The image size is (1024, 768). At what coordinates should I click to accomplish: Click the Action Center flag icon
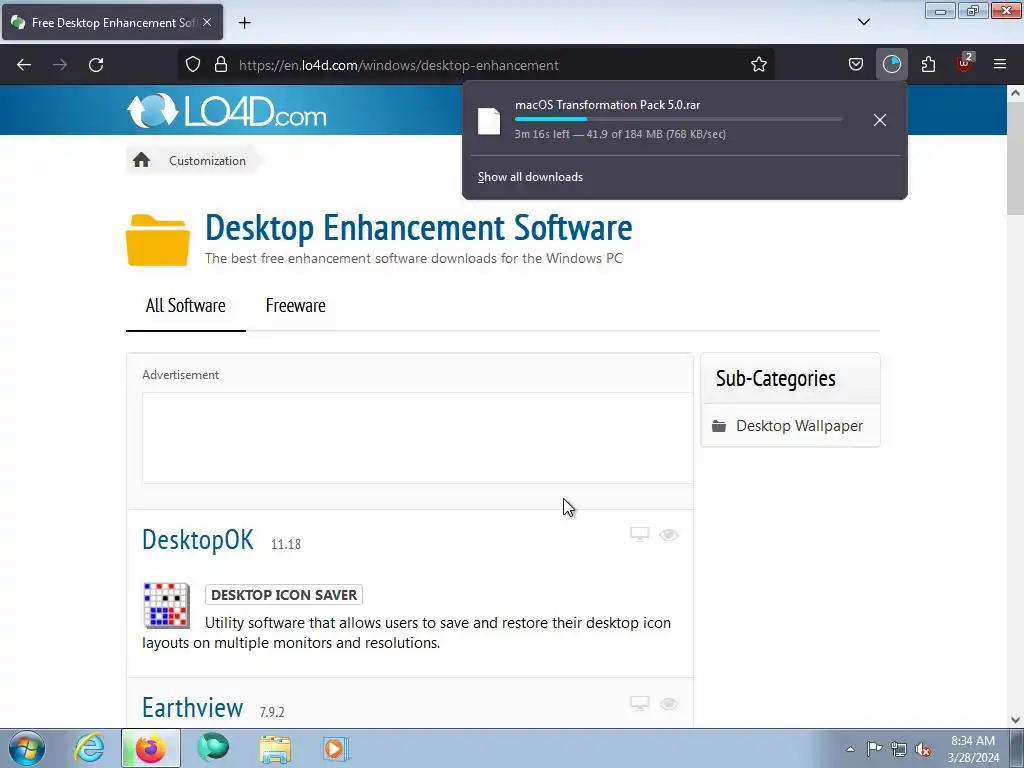(874, 749)
